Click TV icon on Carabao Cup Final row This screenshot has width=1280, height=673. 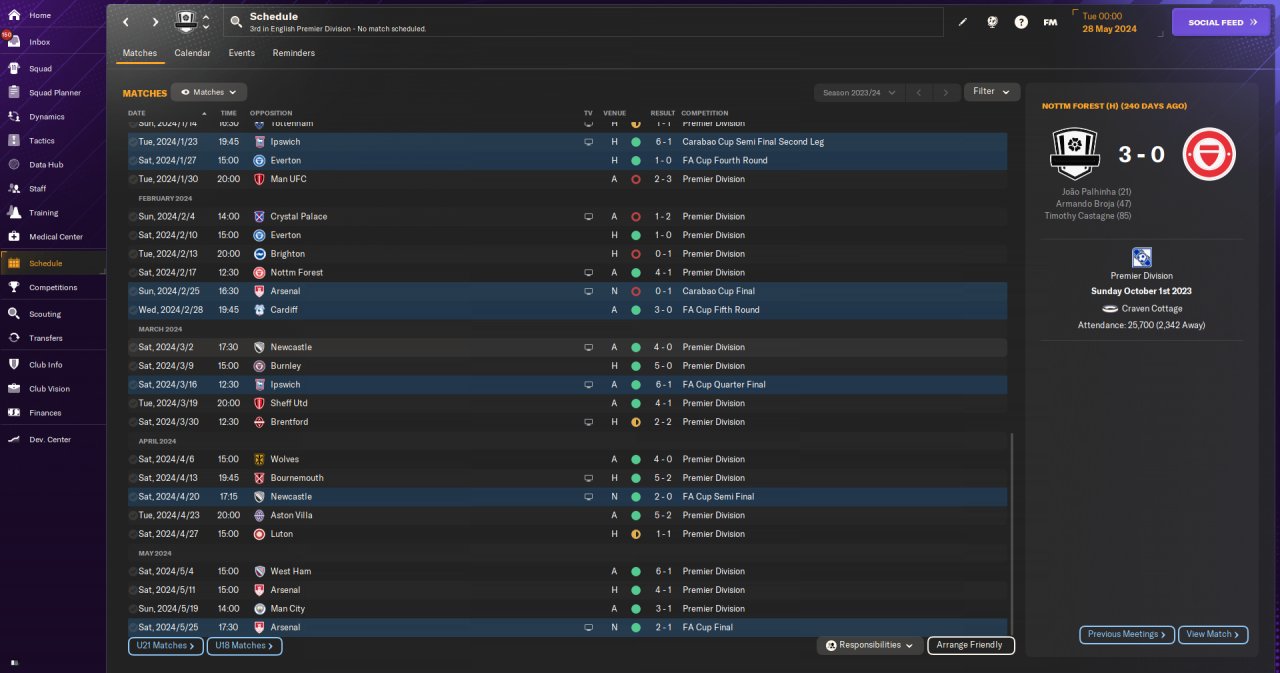pyautogui.click(x=588, y=291)
